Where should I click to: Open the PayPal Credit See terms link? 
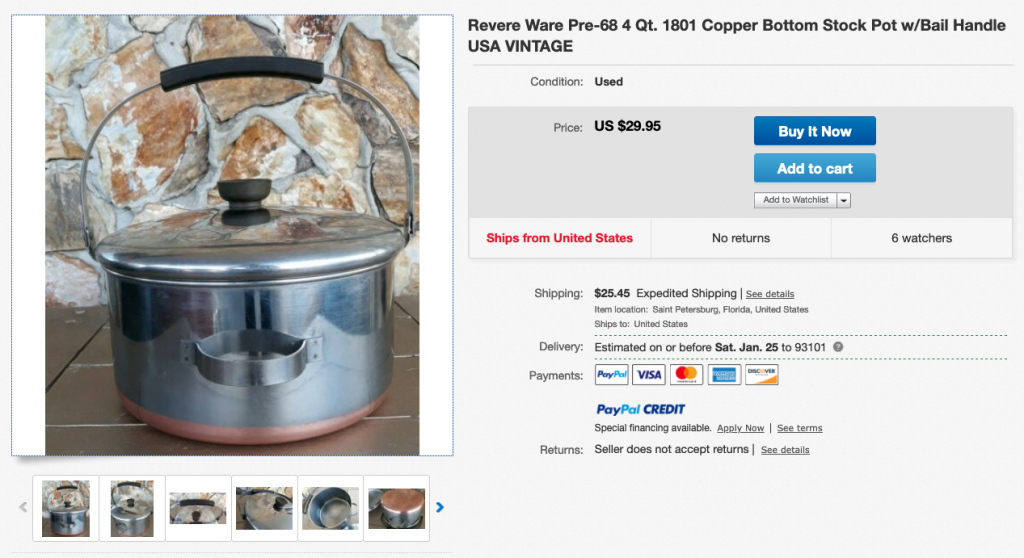click(x=799, y=428)
